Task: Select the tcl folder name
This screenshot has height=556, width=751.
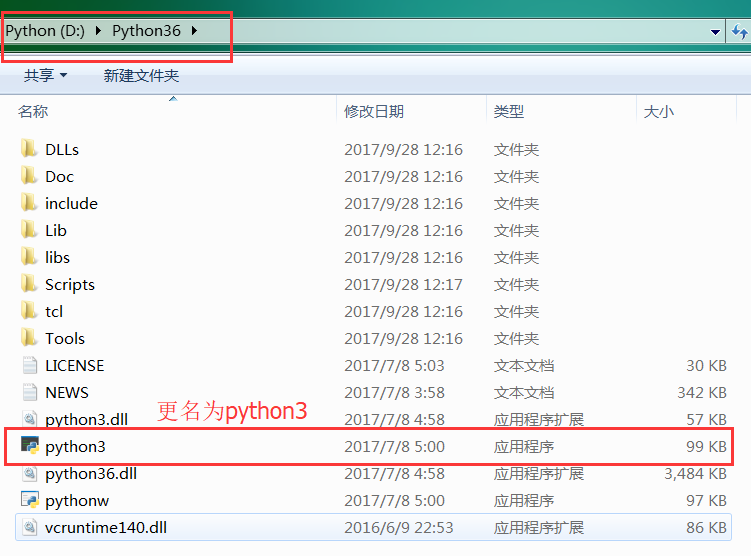Action: click(54, 311)
